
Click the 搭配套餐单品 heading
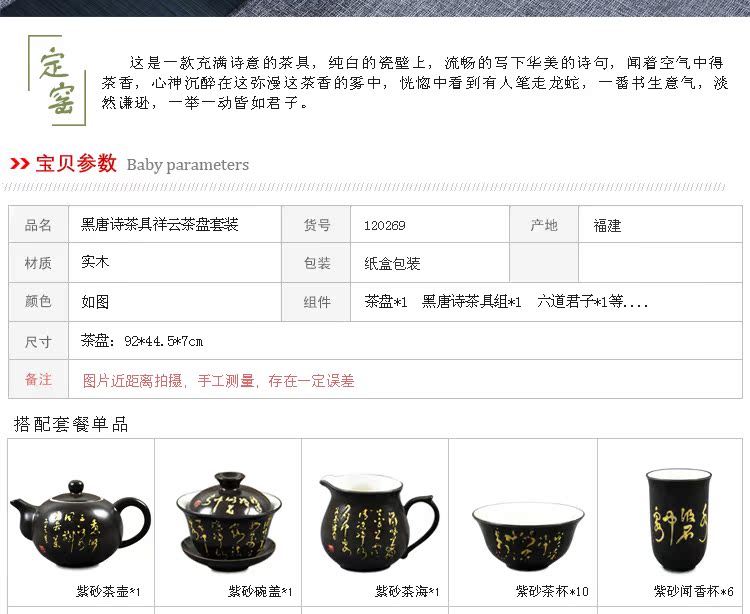point(71,424)
